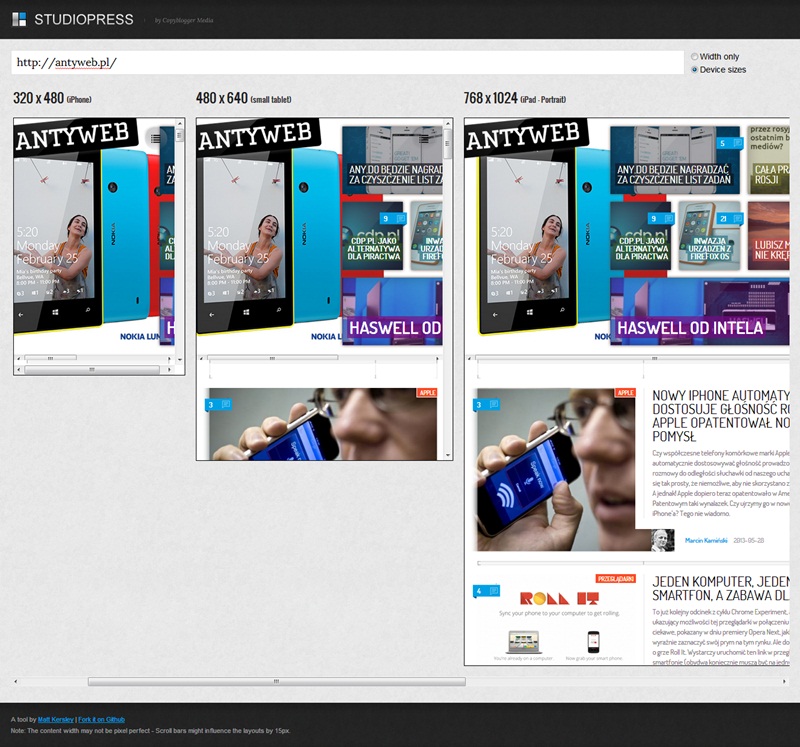This screenshot has width=800, height=747.
Task: Click the URL input field with antyweb.pl
Action: pyautogui.click(x=348, y=62)
